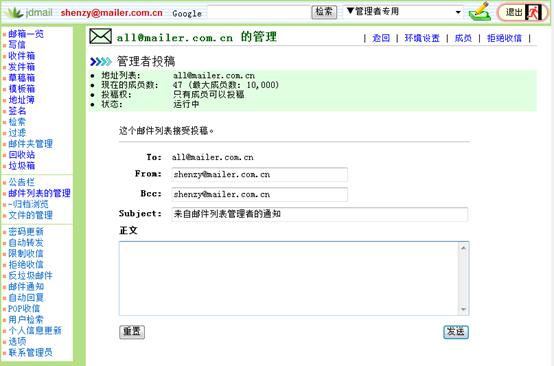Open 反垃圾邮件 anti-spam settings
The height and width of the screenshot is (366, 554).
(30, 276)
